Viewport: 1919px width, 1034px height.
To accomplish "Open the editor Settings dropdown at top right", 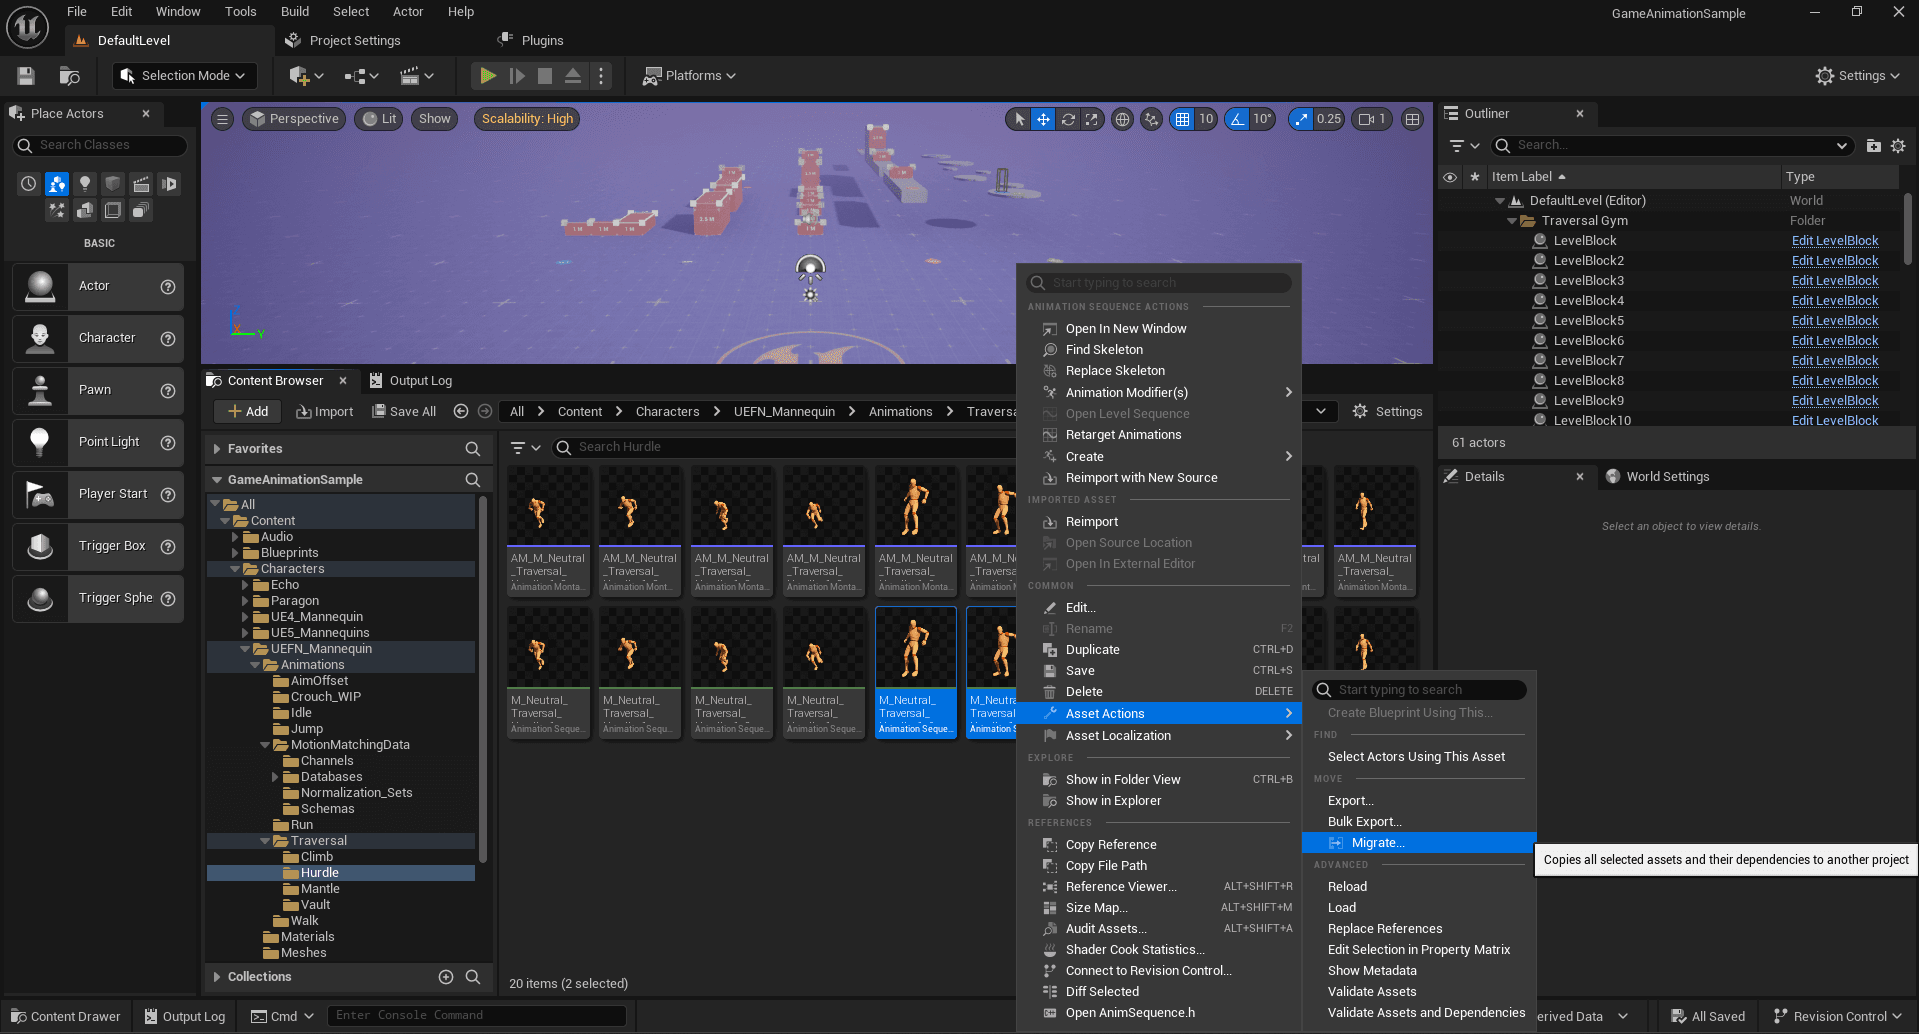I will [x=1857, y=76].
